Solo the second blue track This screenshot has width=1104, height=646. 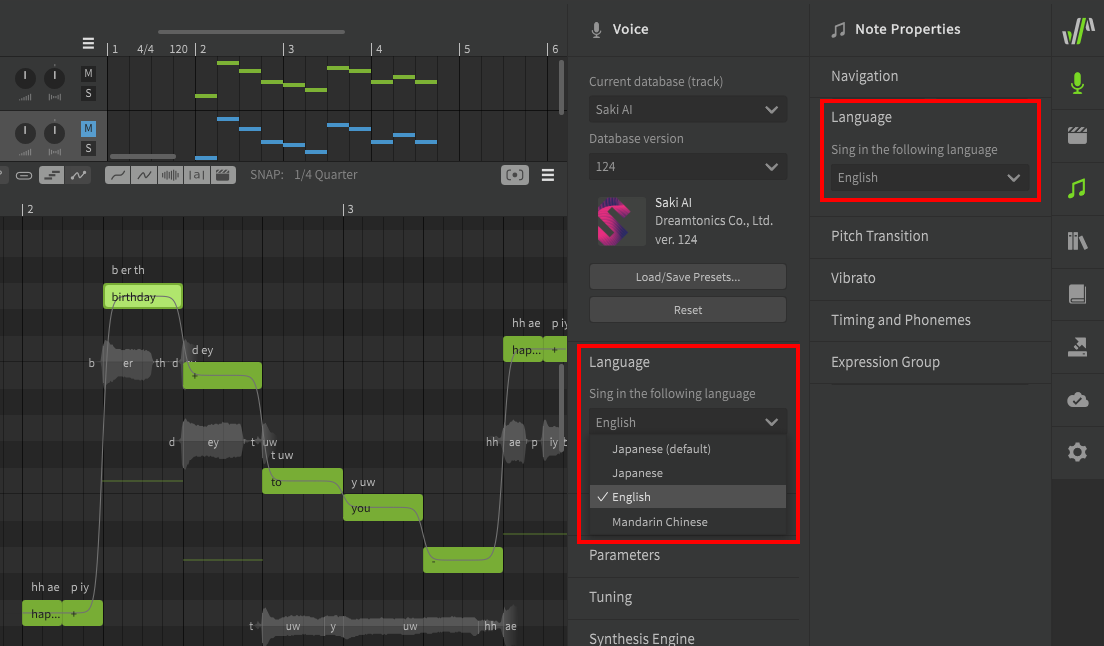[x=88, y=148]
